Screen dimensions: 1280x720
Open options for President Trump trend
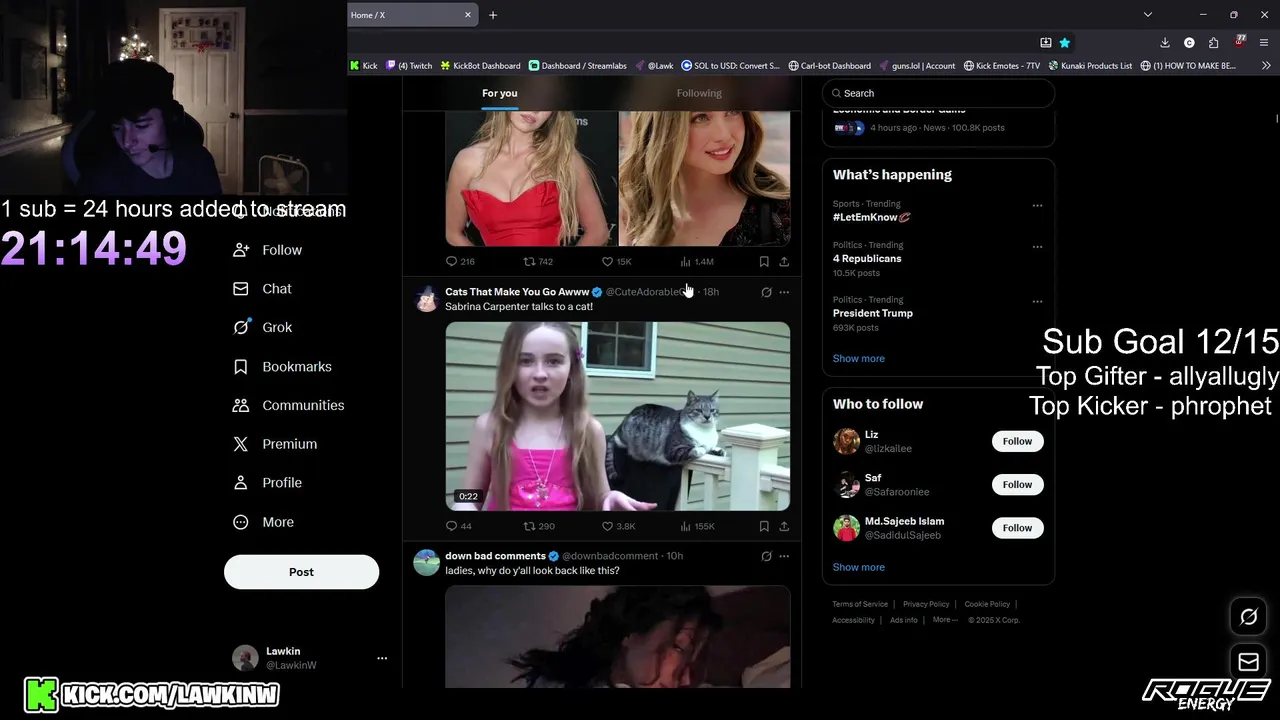click(1037, 301)
